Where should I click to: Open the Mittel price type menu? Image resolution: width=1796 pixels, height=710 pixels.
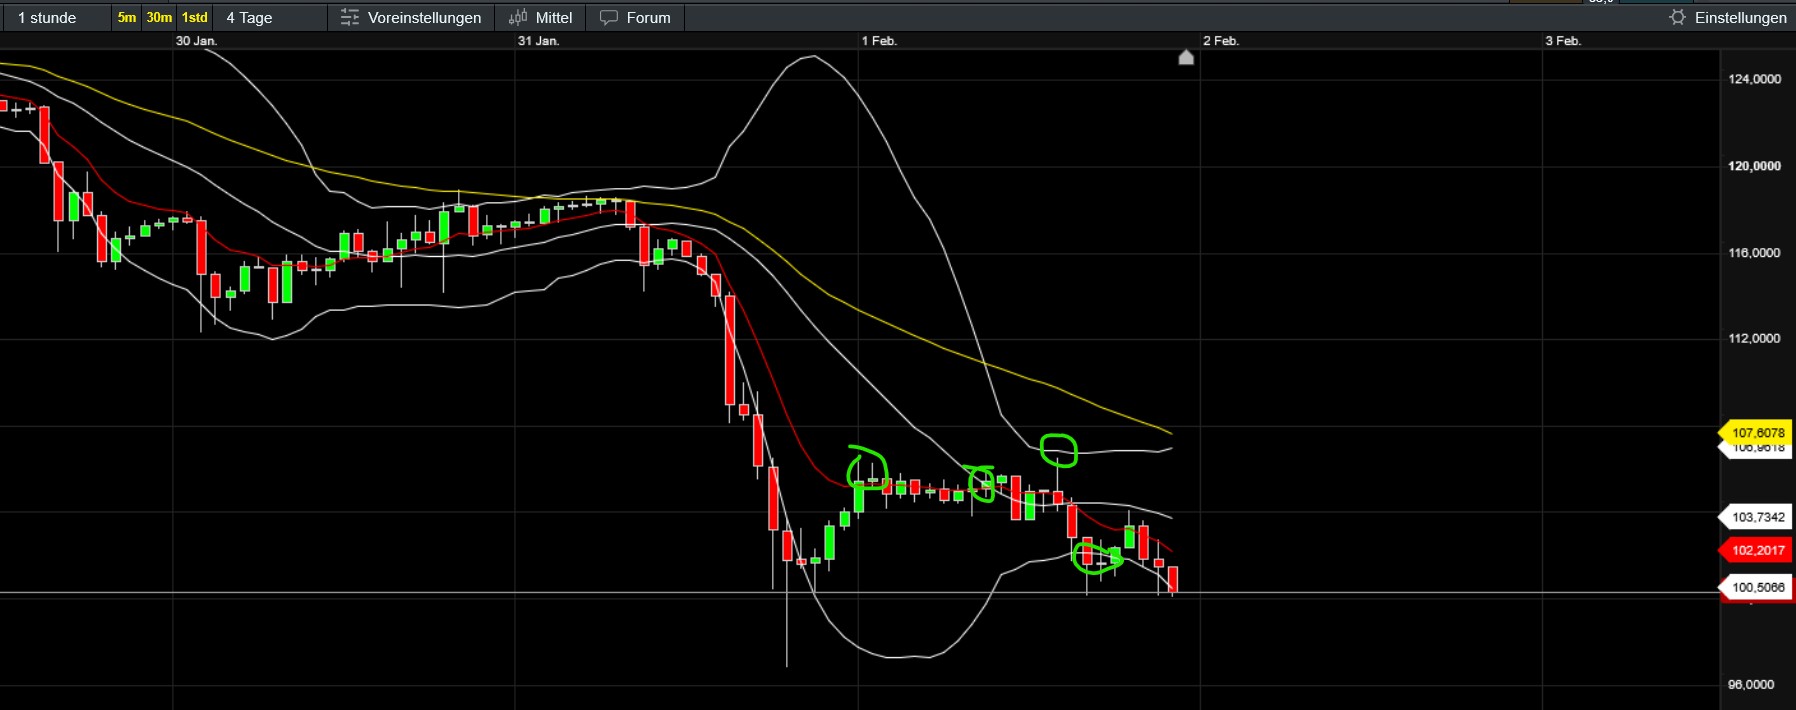tap(553, 17)
